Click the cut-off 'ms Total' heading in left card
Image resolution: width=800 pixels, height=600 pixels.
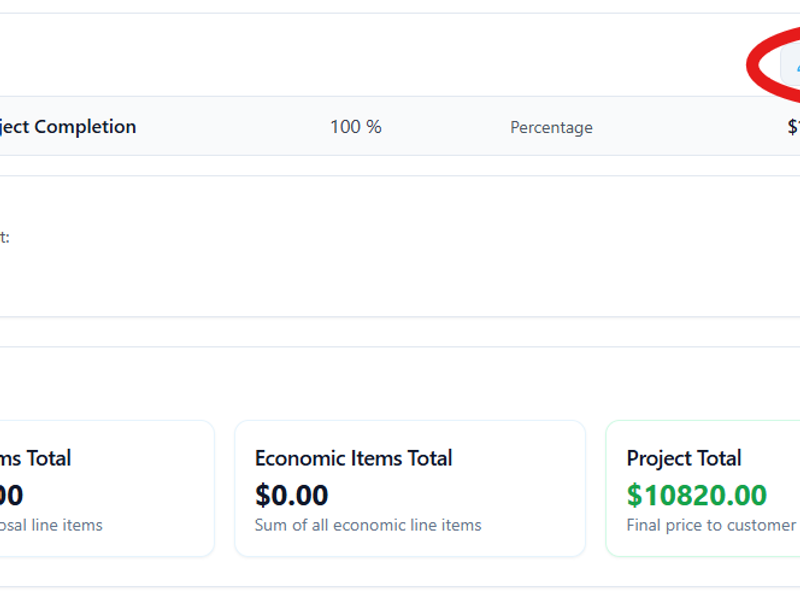[x=36, y=458]
